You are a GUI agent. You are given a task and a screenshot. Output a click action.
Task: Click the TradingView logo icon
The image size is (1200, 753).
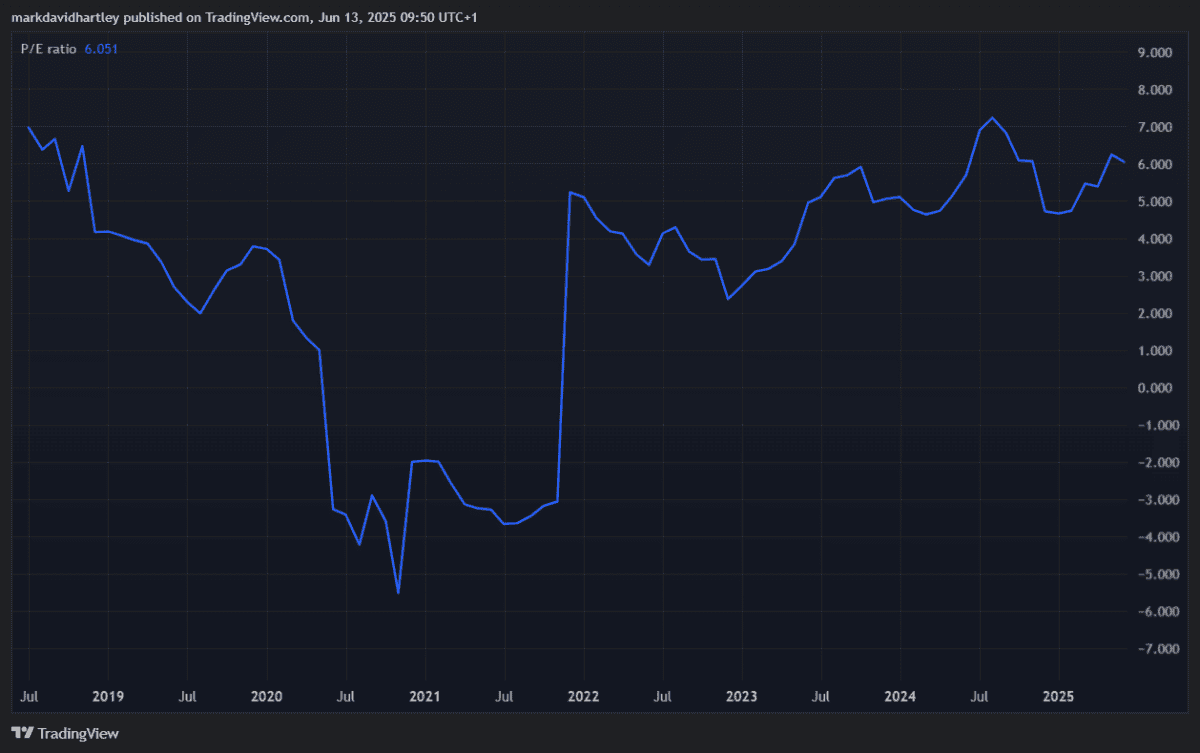point(23,734)
